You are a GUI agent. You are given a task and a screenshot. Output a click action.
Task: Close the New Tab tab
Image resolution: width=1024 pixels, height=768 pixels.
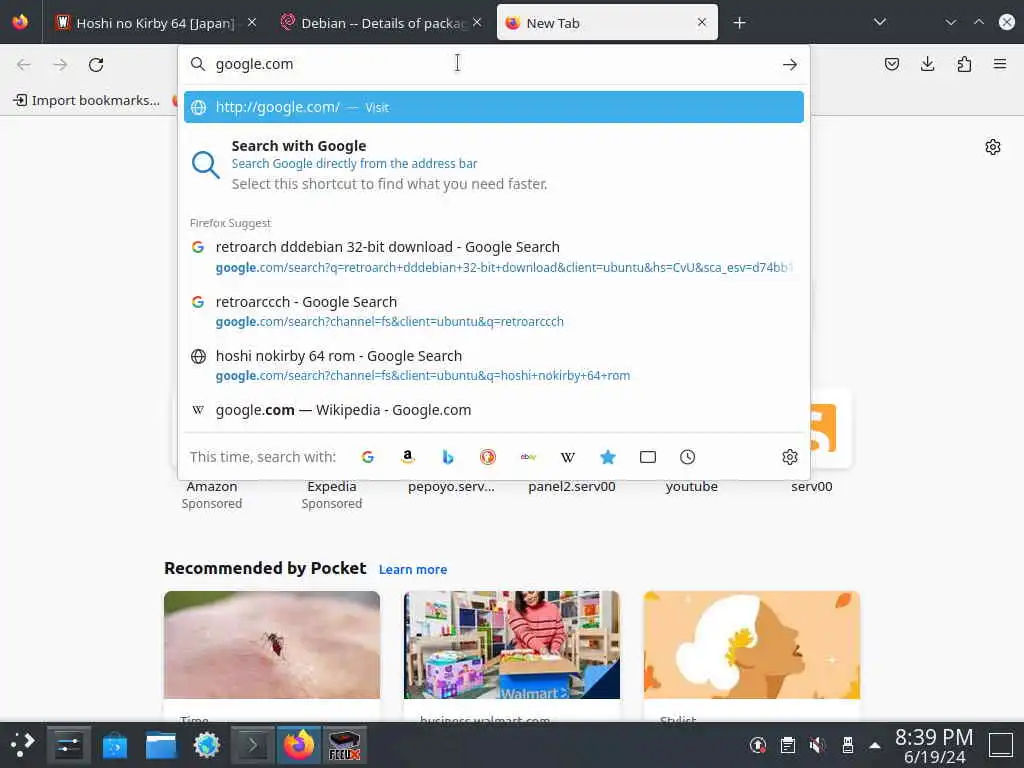click(702, 22)
